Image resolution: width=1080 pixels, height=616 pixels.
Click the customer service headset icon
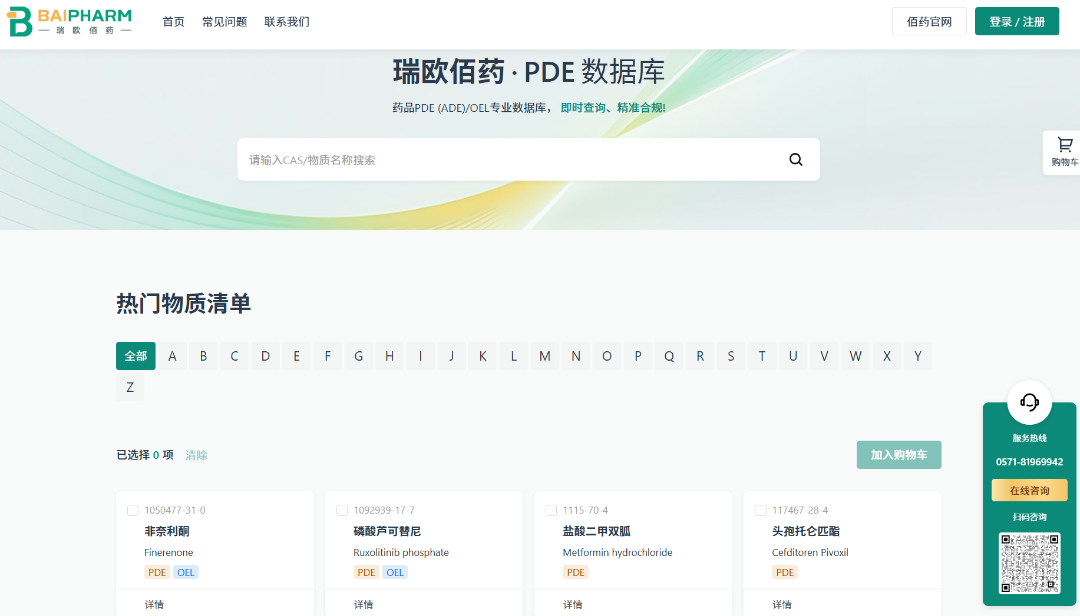[x=1029, y=402]
